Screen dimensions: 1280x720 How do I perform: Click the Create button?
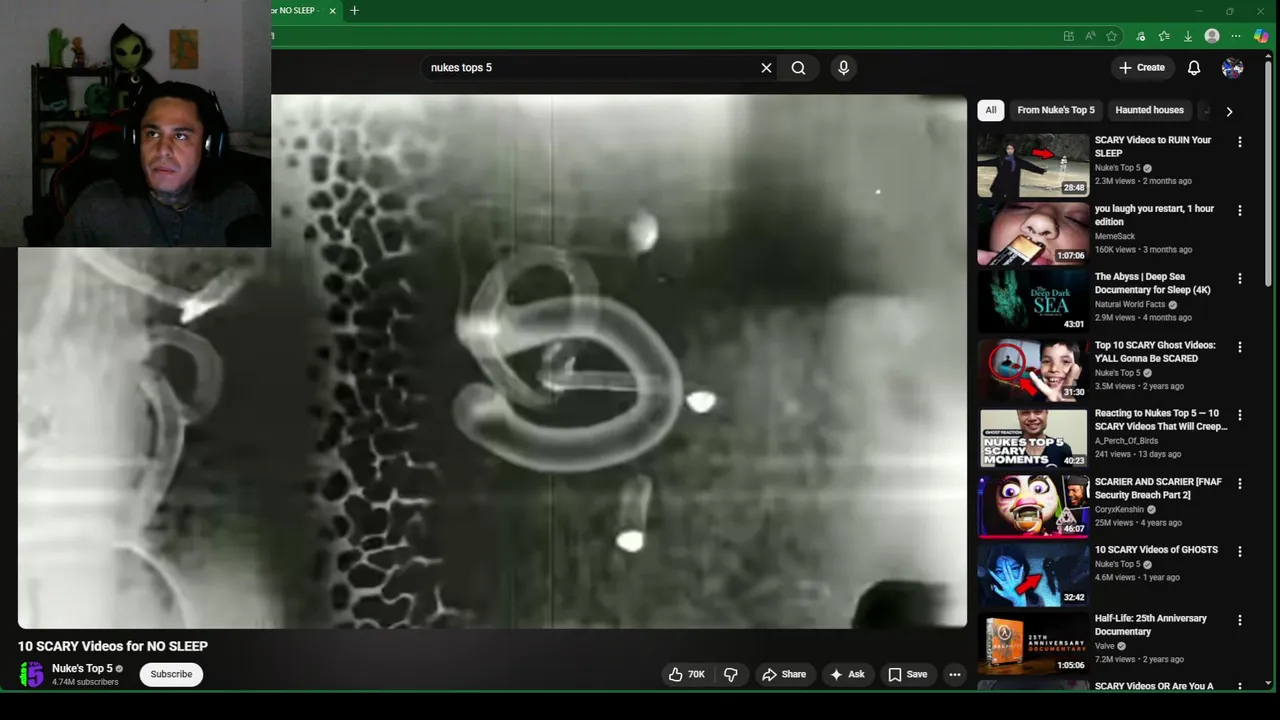pyautogui.click(x=1141, y=68)
